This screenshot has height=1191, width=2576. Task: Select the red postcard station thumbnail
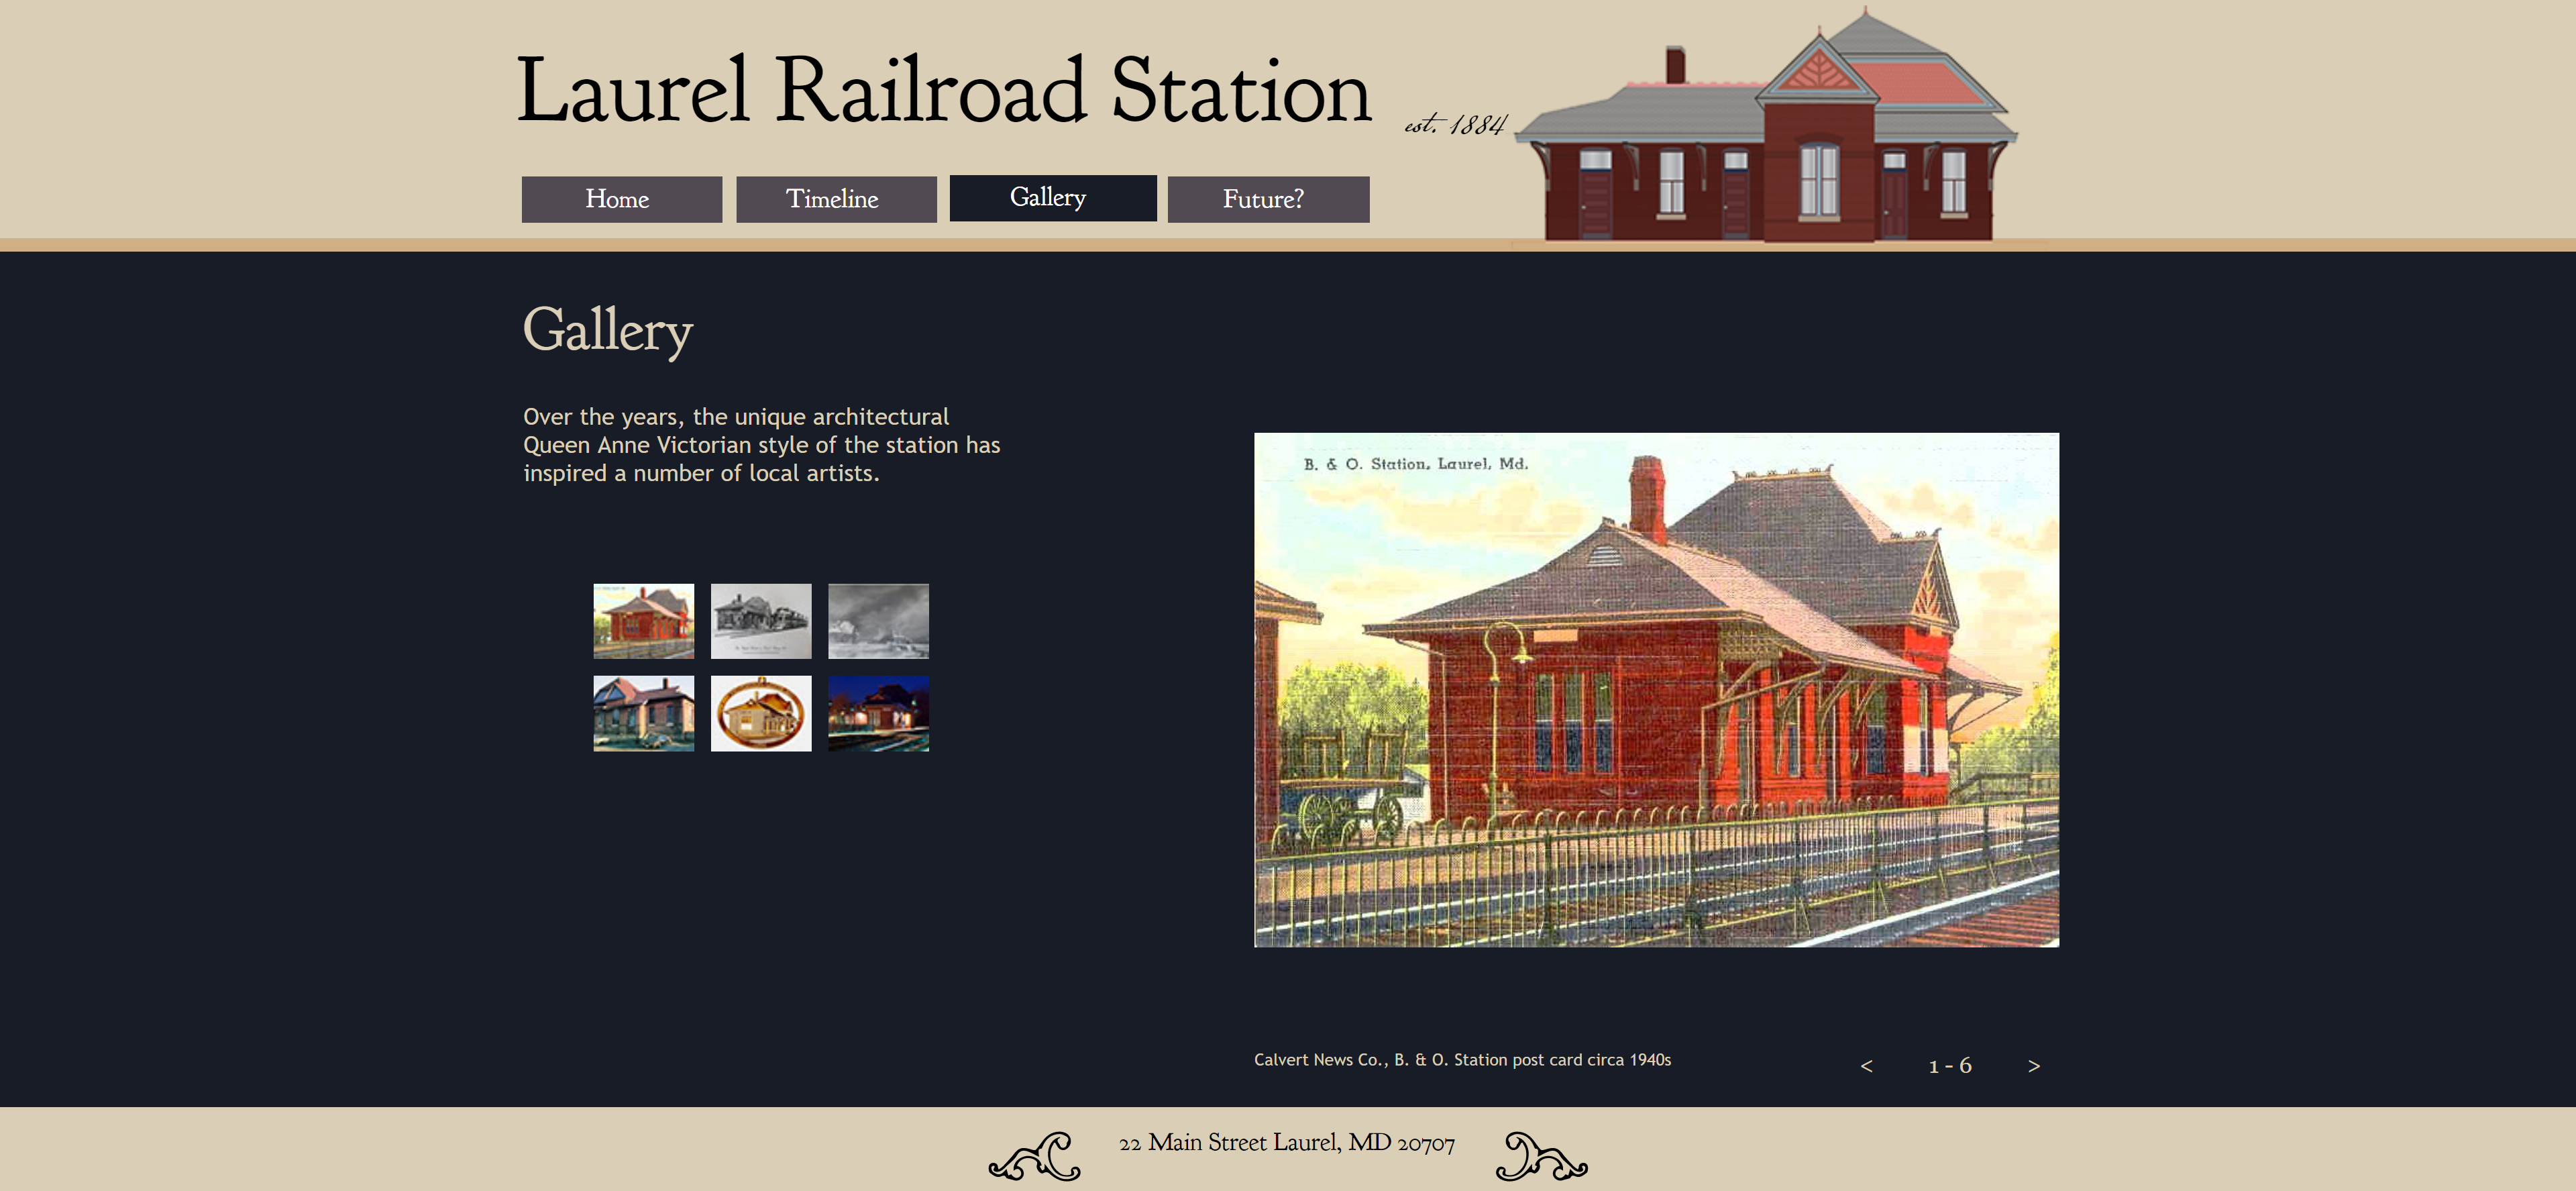(643, 621)
